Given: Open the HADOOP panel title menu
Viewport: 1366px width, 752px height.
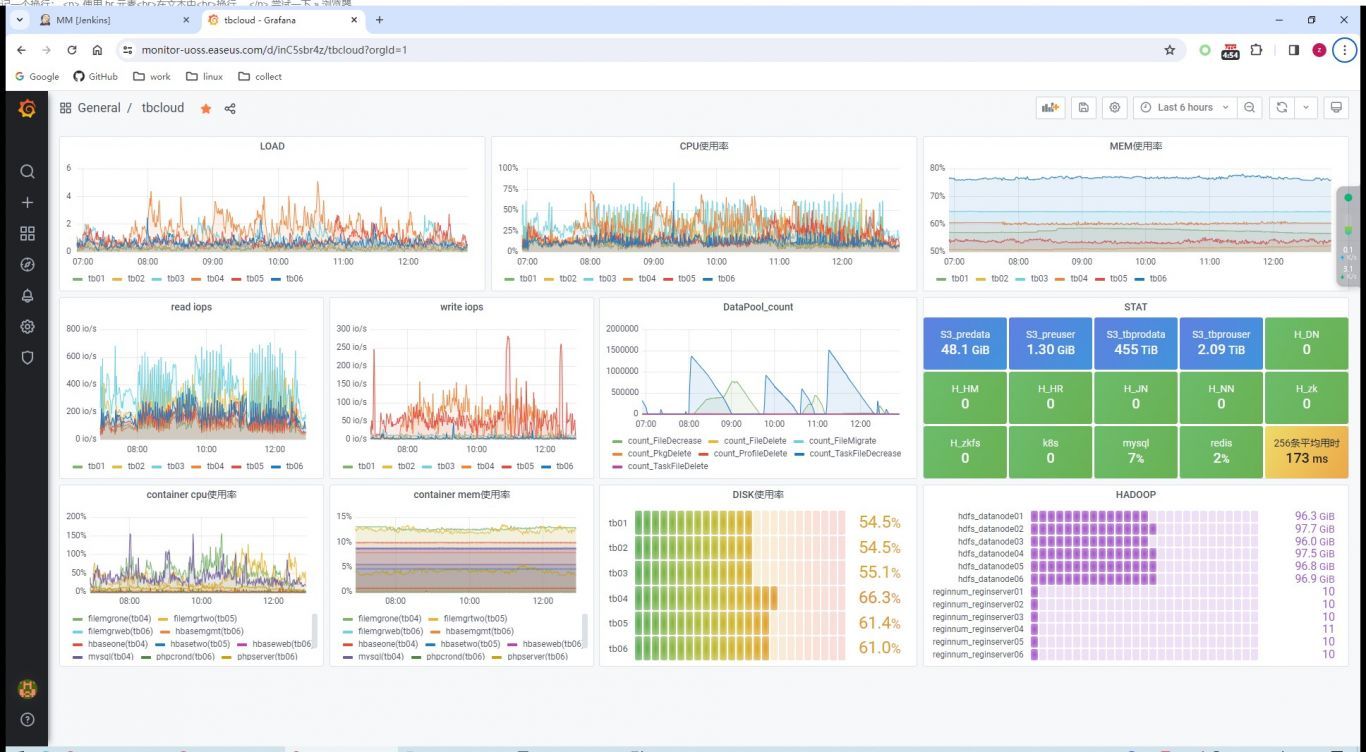Looking at the screenshot, I should 1136,495.
